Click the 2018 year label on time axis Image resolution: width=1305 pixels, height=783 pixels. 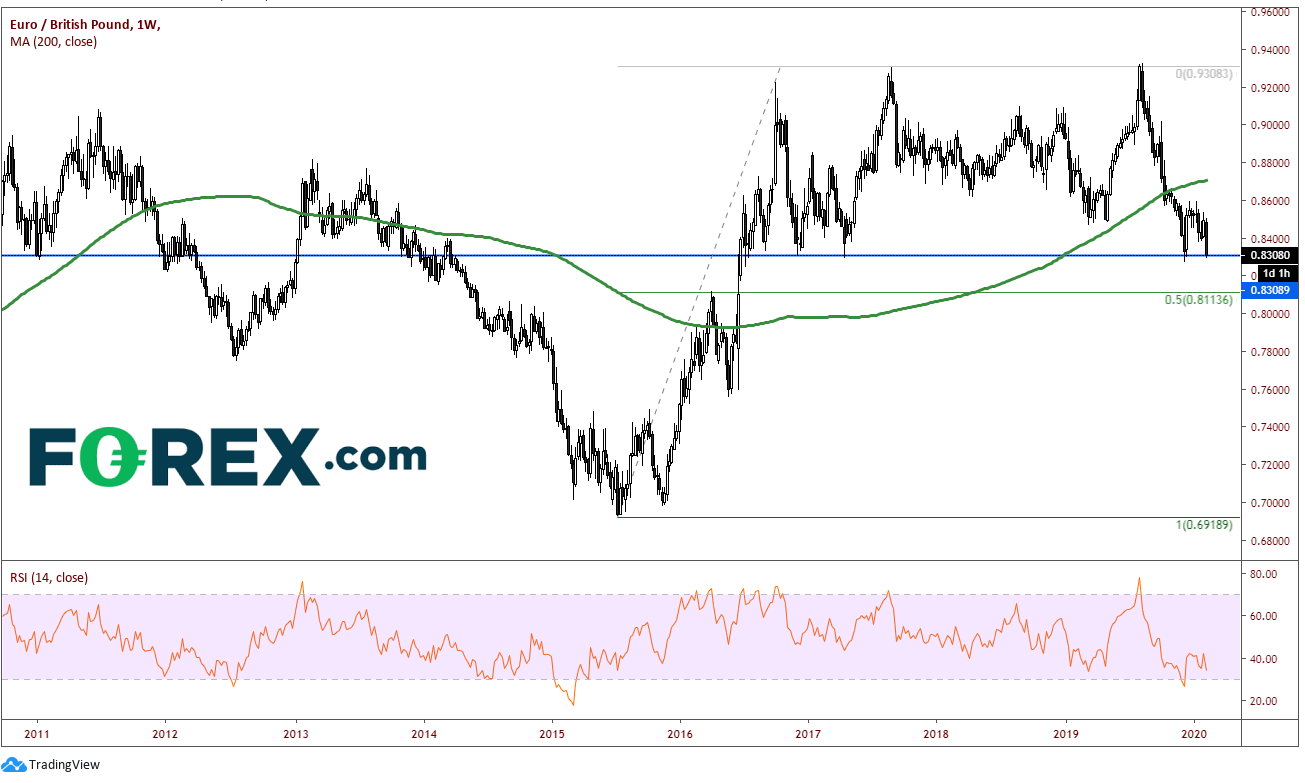pos(937,734)
